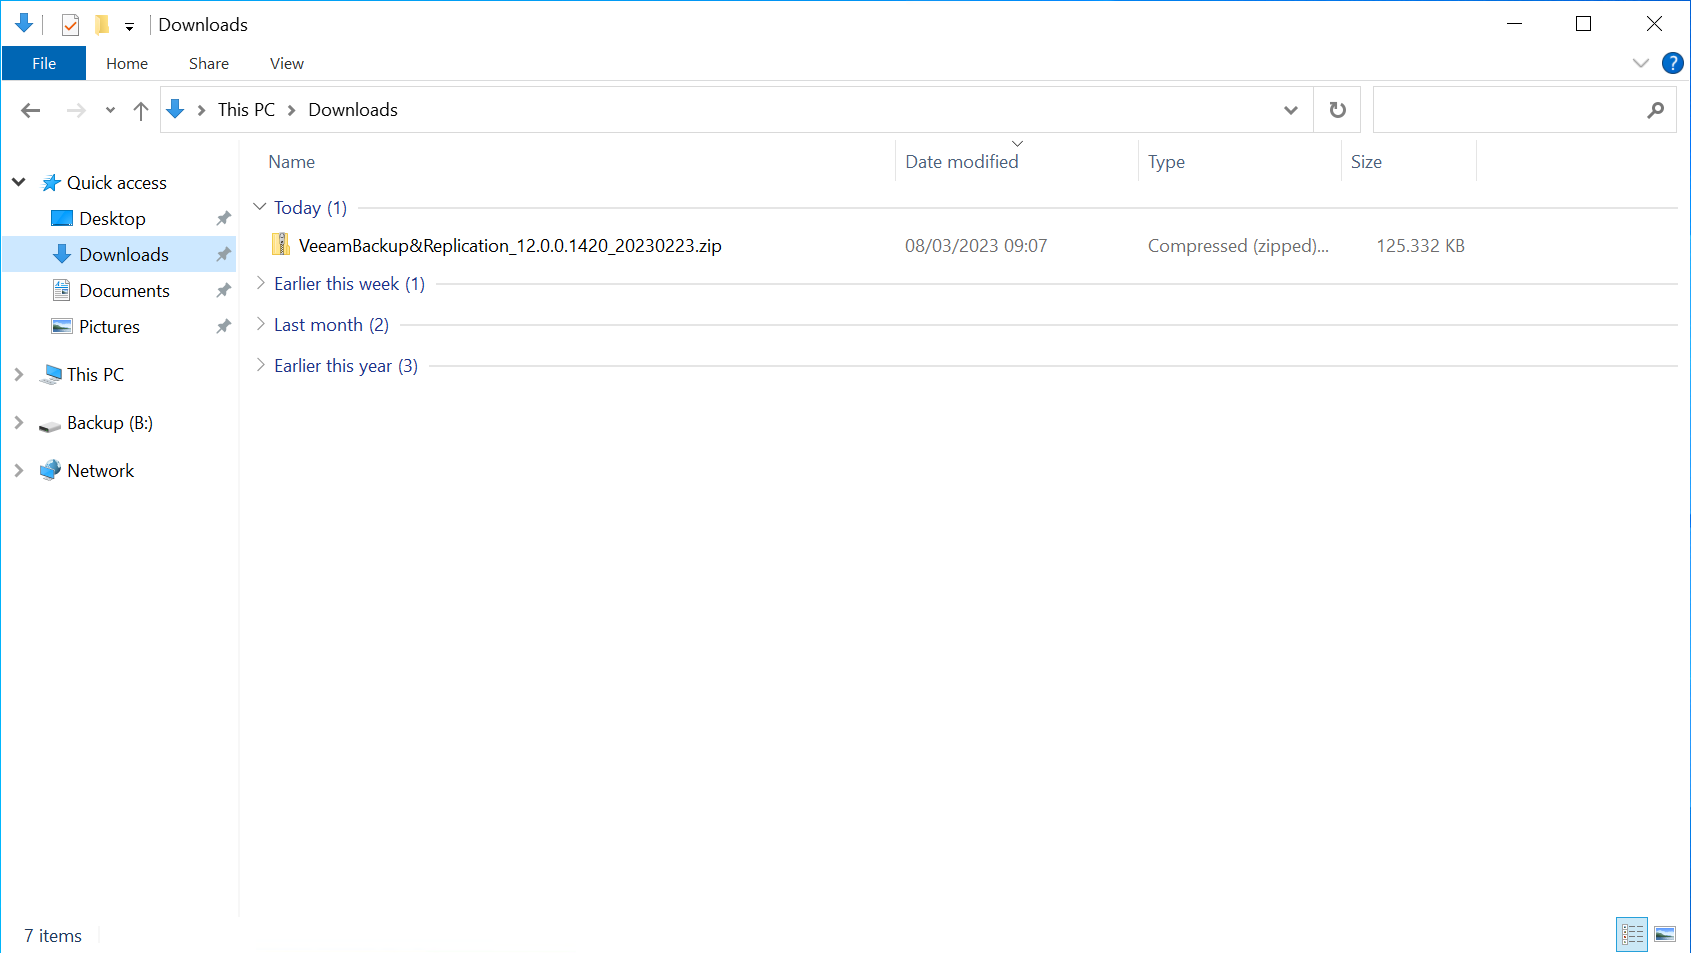Viewport: 1691px width, 953px height.
Task: Select Downloads in the navigation pane
Action: [x=124, y=255]
